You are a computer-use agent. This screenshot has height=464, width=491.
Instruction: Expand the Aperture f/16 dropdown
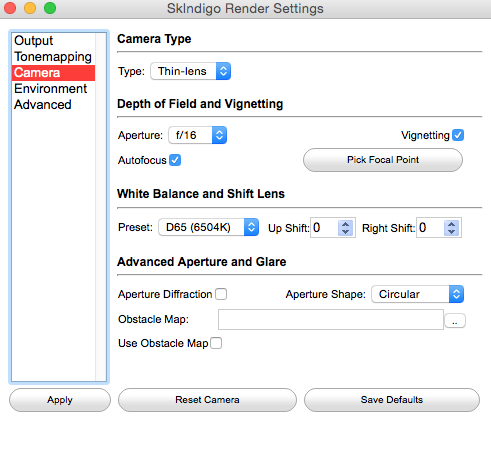tap(197, 135)
